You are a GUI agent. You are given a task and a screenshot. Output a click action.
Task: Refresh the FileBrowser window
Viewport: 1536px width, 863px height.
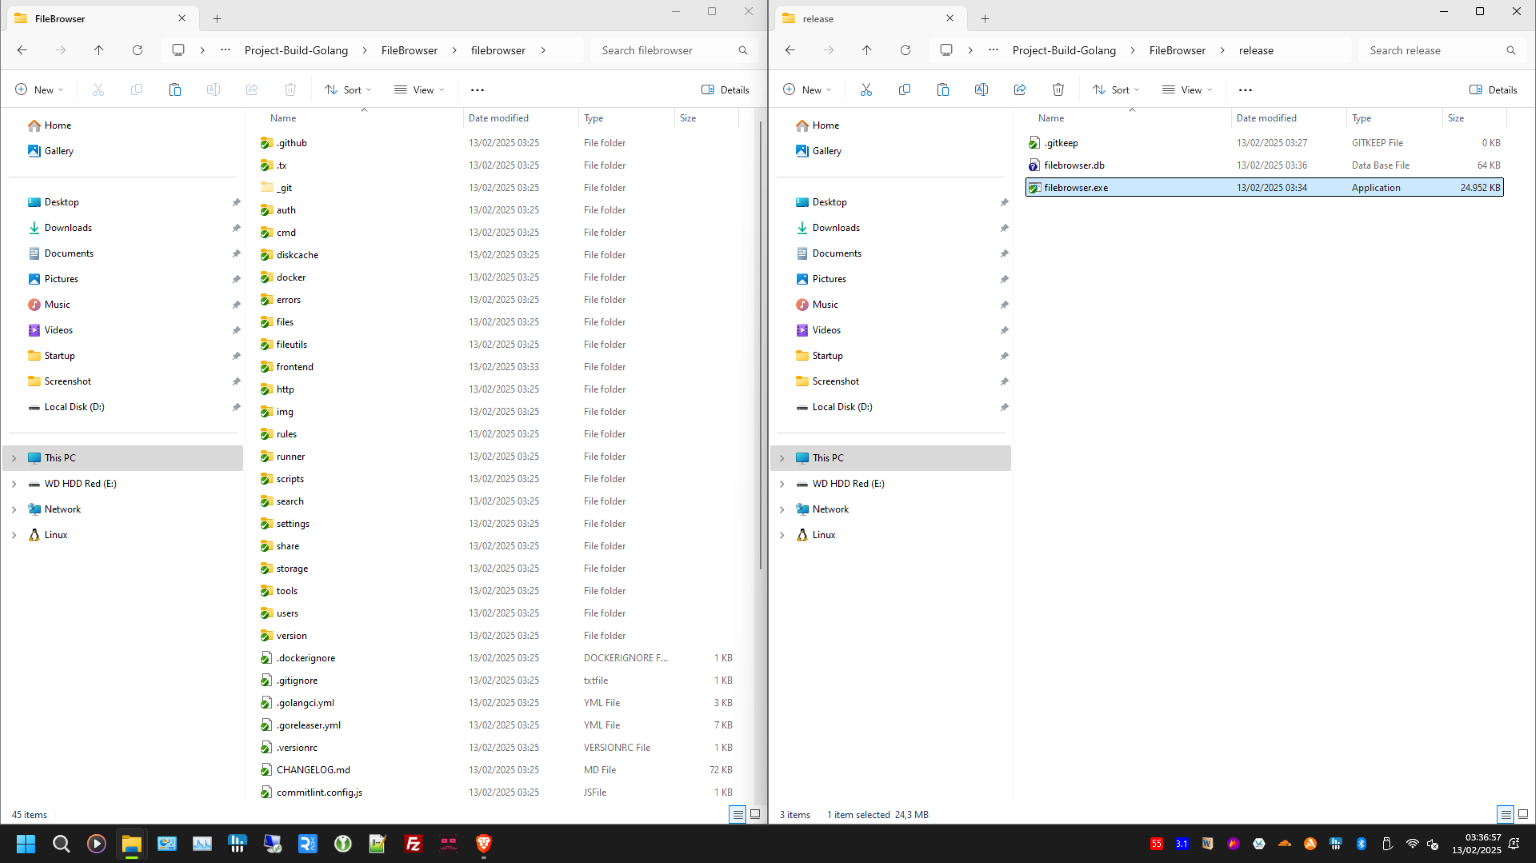coord(137,50)
